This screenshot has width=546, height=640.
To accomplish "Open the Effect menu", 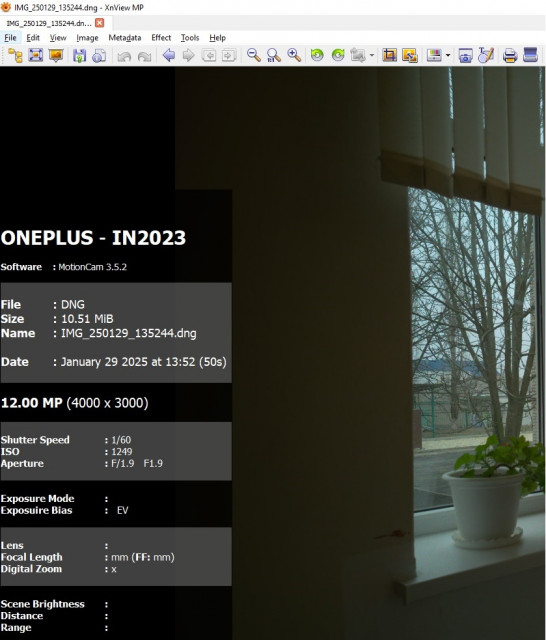I will click(x=161, y=38).
